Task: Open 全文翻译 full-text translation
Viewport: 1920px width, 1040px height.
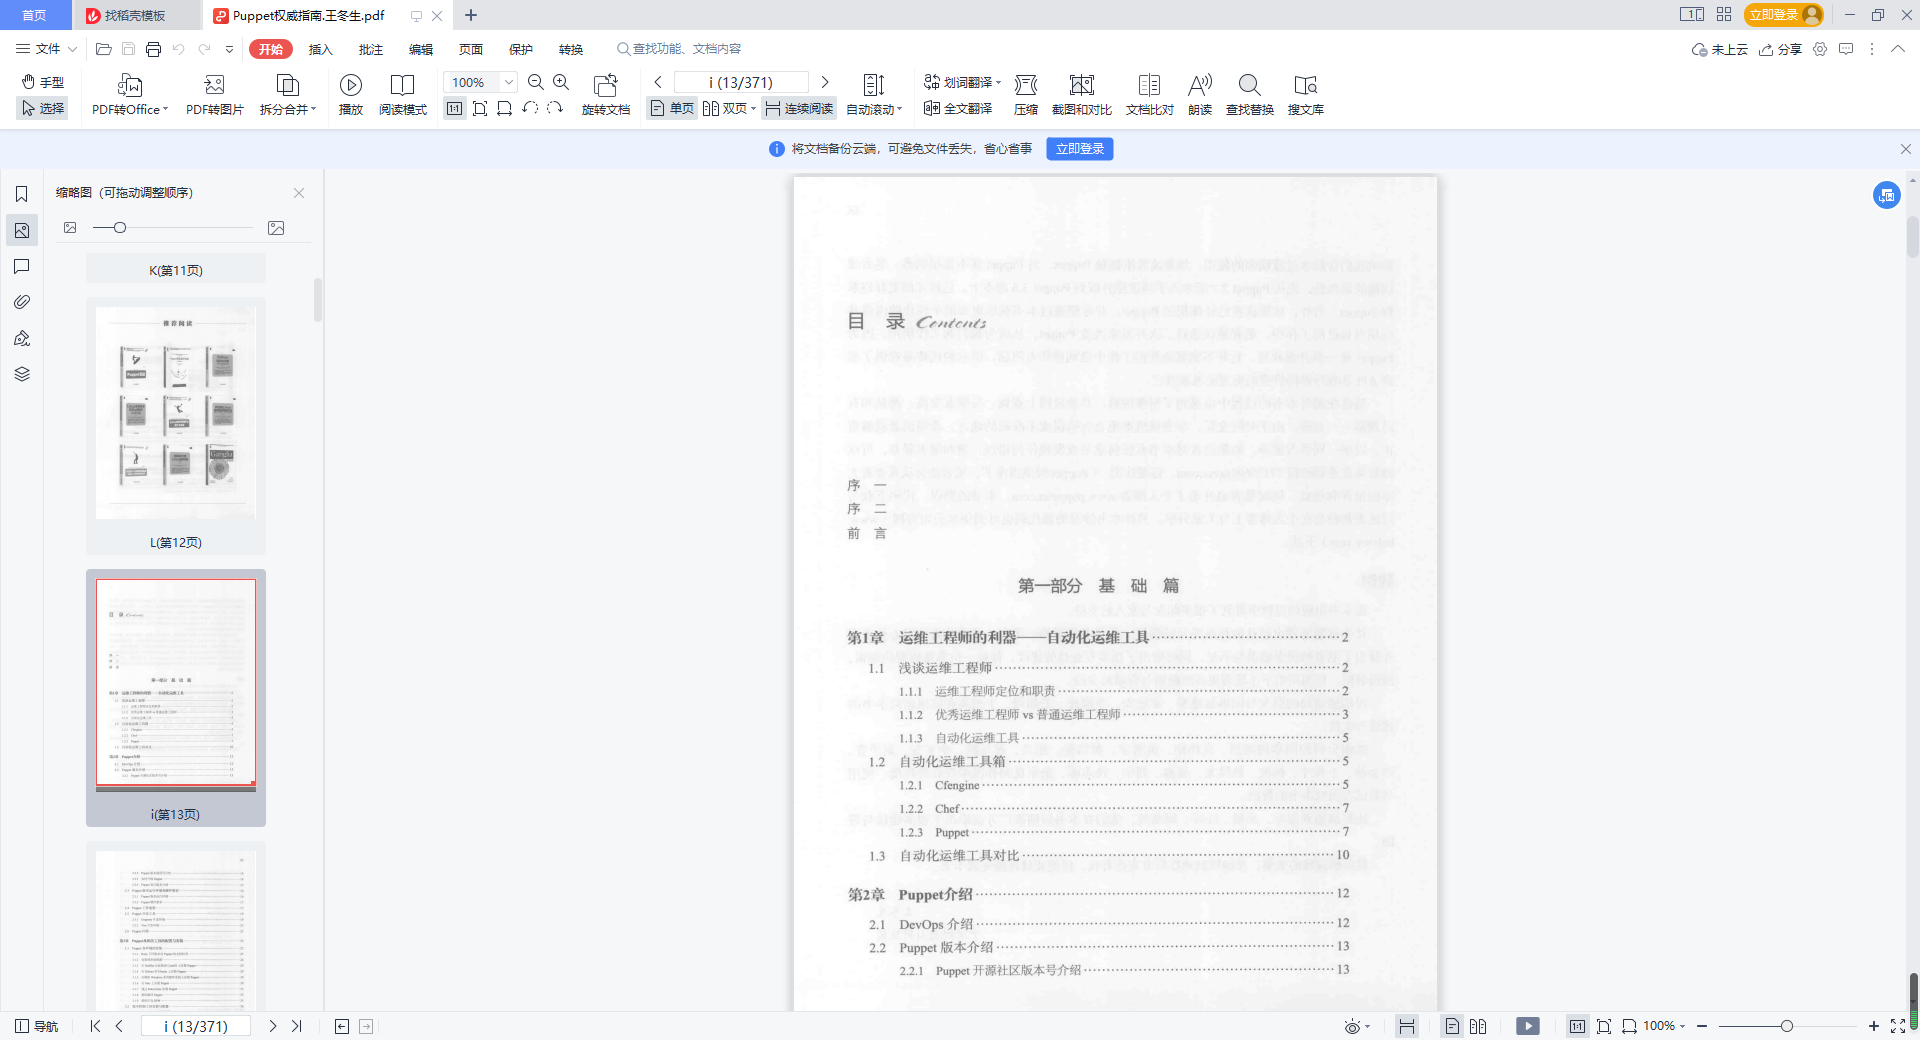Action: click(x=958, y=108)
